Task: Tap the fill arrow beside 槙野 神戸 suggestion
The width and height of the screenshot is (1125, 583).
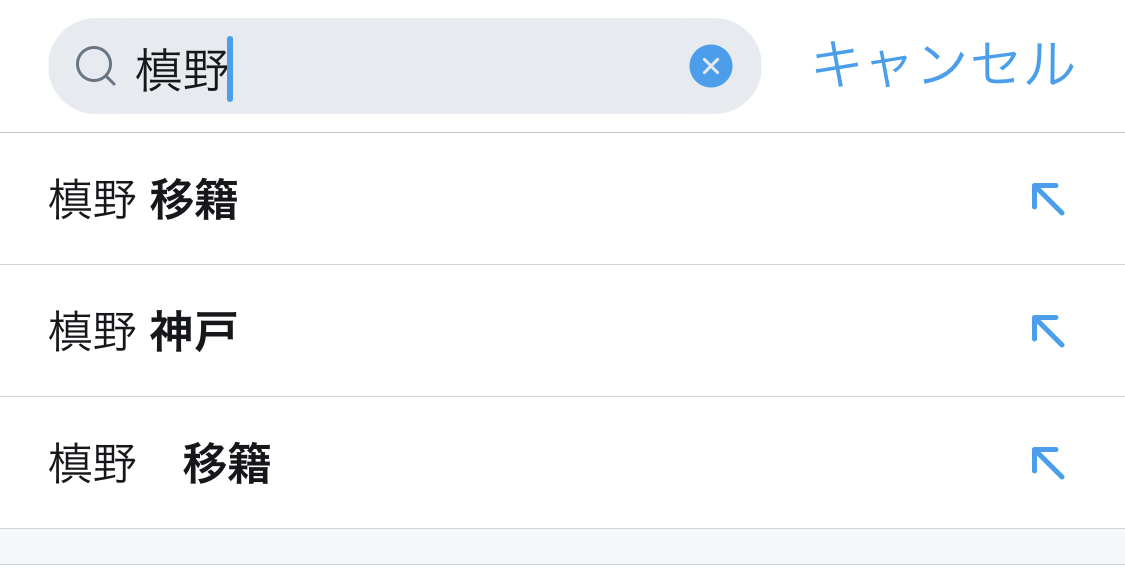Action: coord(1047,330)
